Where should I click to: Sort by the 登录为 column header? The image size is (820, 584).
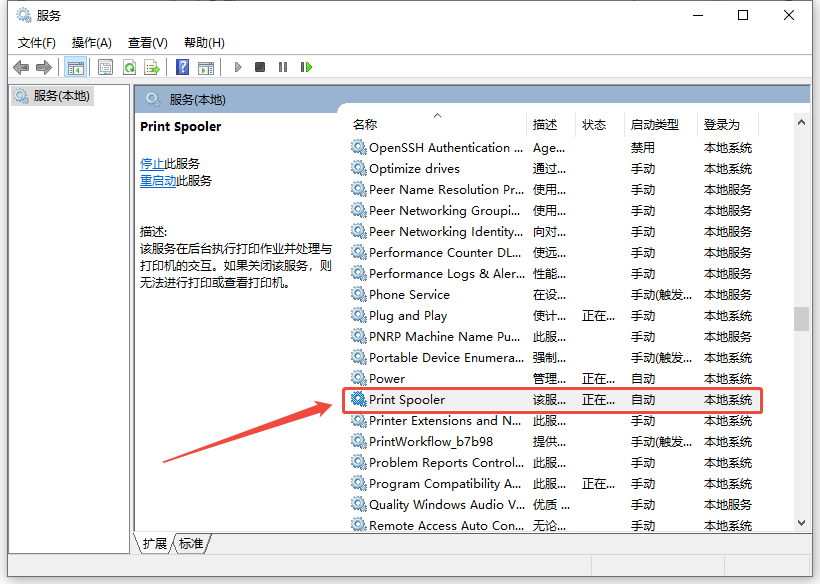point(727,124)
